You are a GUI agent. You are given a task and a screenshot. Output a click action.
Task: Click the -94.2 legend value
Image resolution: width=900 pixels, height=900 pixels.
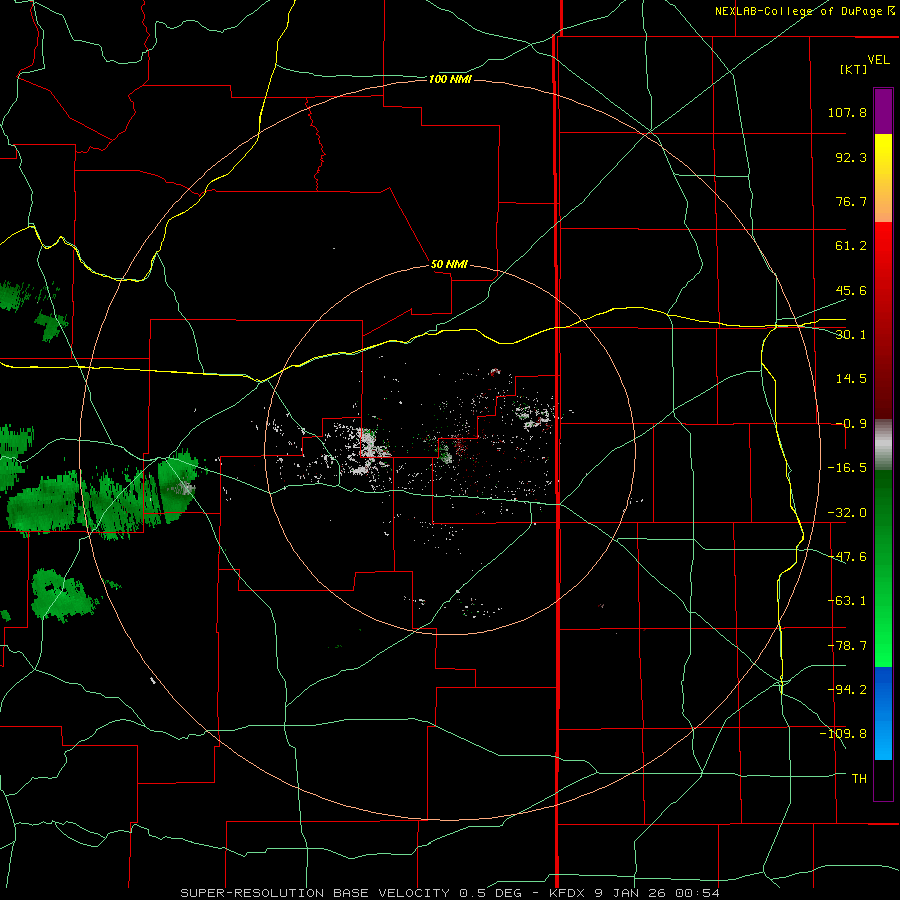pos(847,689)
